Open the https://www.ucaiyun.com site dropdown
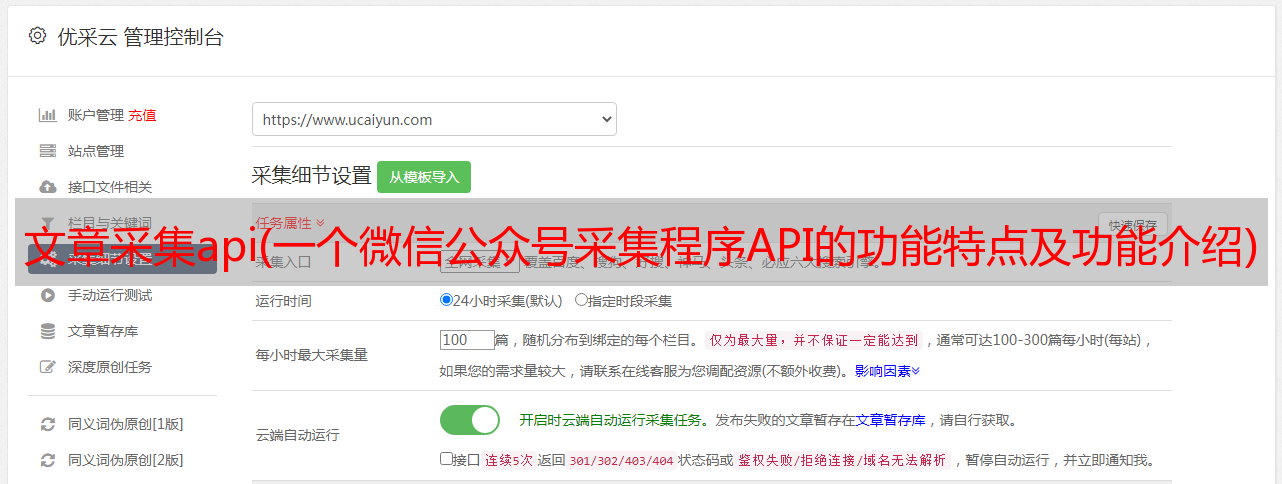This screenshot has width=1282, height=484. 434,119
